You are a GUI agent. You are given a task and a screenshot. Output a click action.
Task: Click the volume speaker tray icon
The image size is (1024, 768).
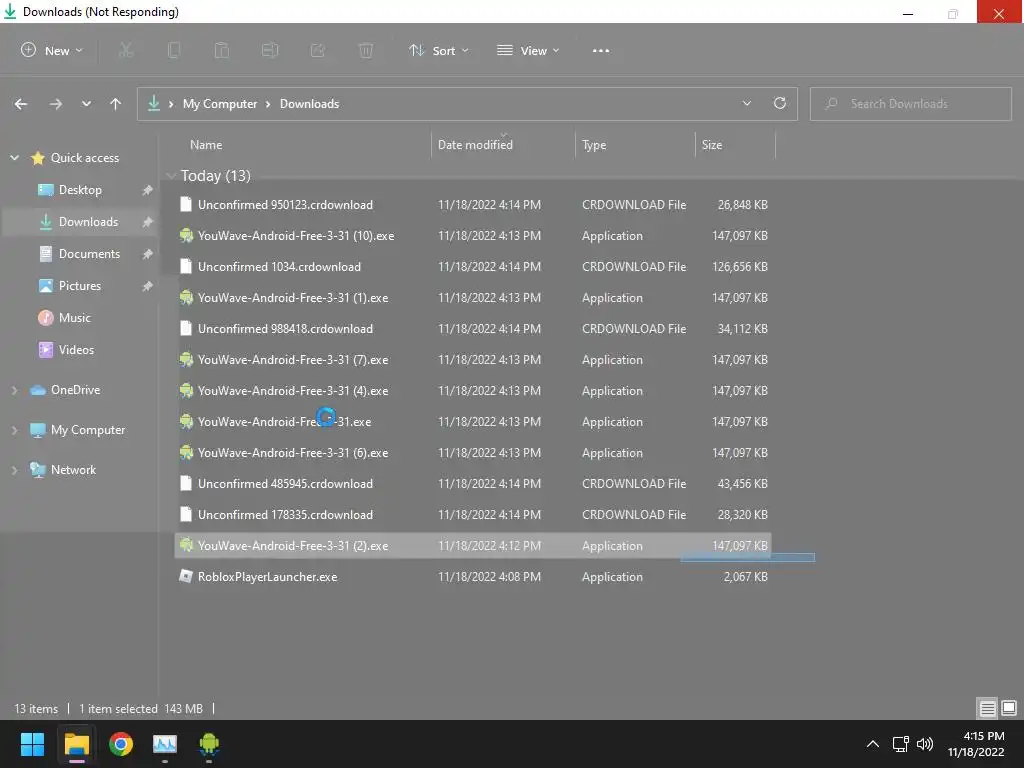click(x=925, y=744)
